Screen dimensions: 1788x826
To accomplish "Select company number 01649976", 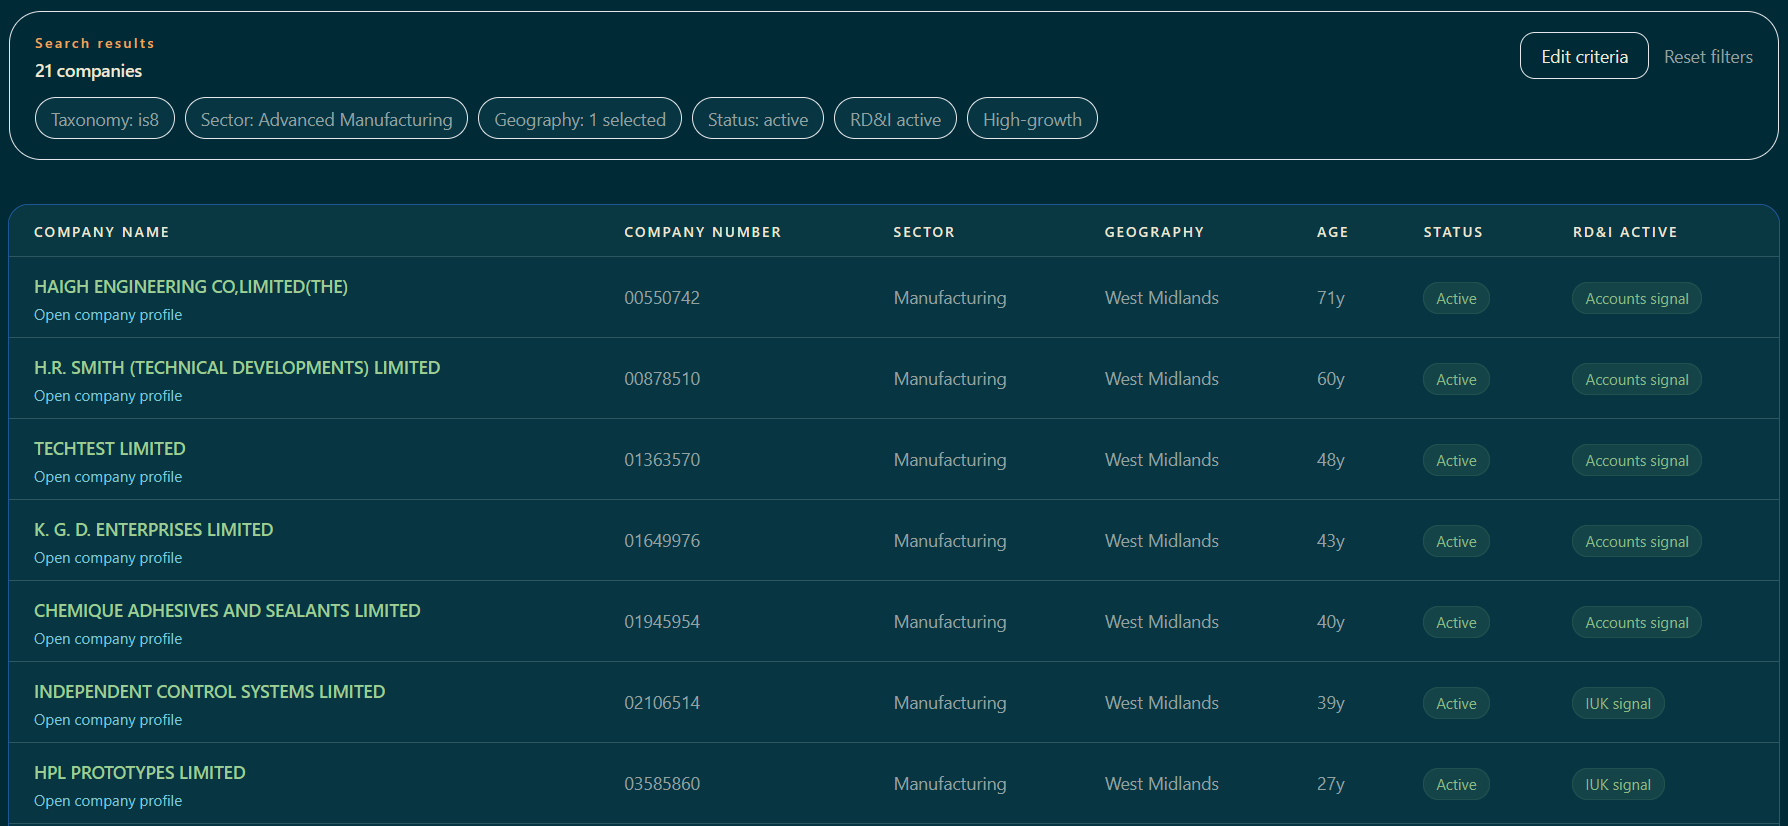I will click(x=662, y=541).
